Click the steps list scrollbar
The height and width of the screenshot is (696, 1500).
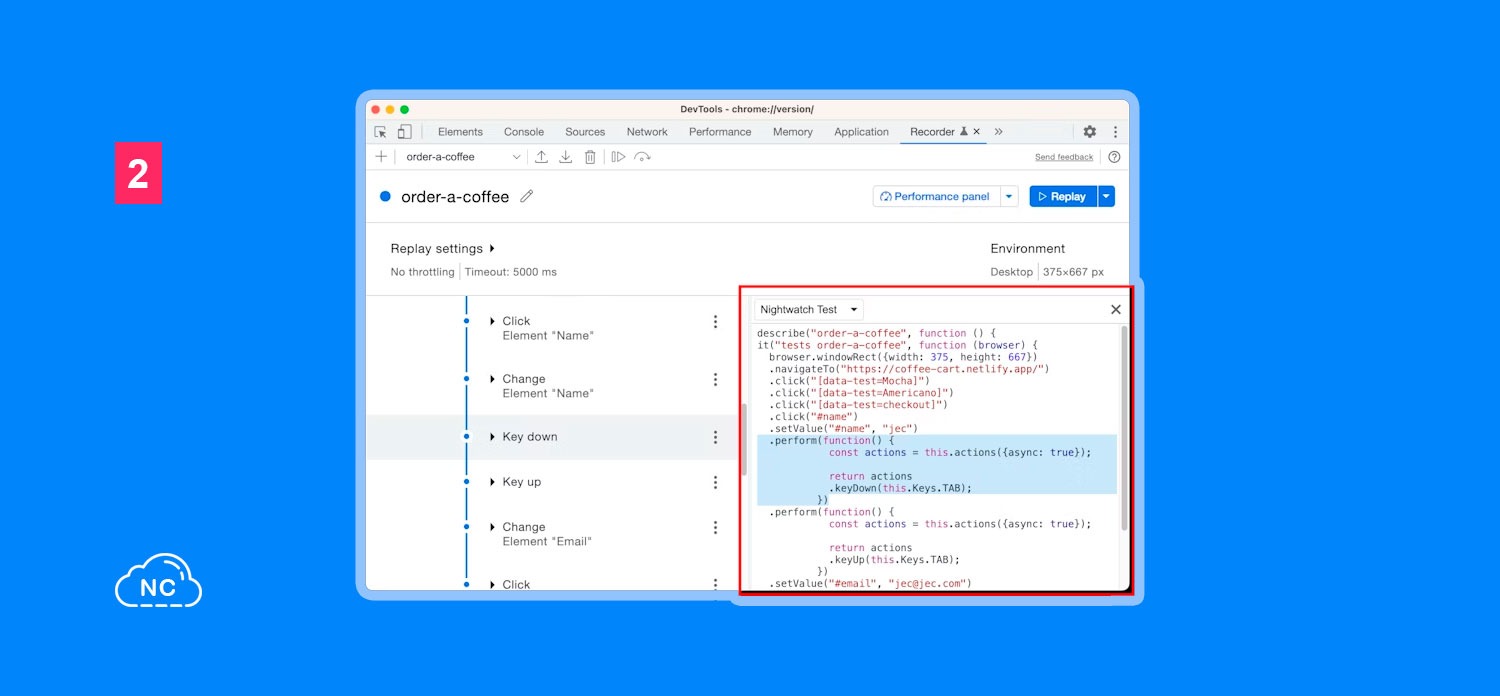(x=745, y=439)
